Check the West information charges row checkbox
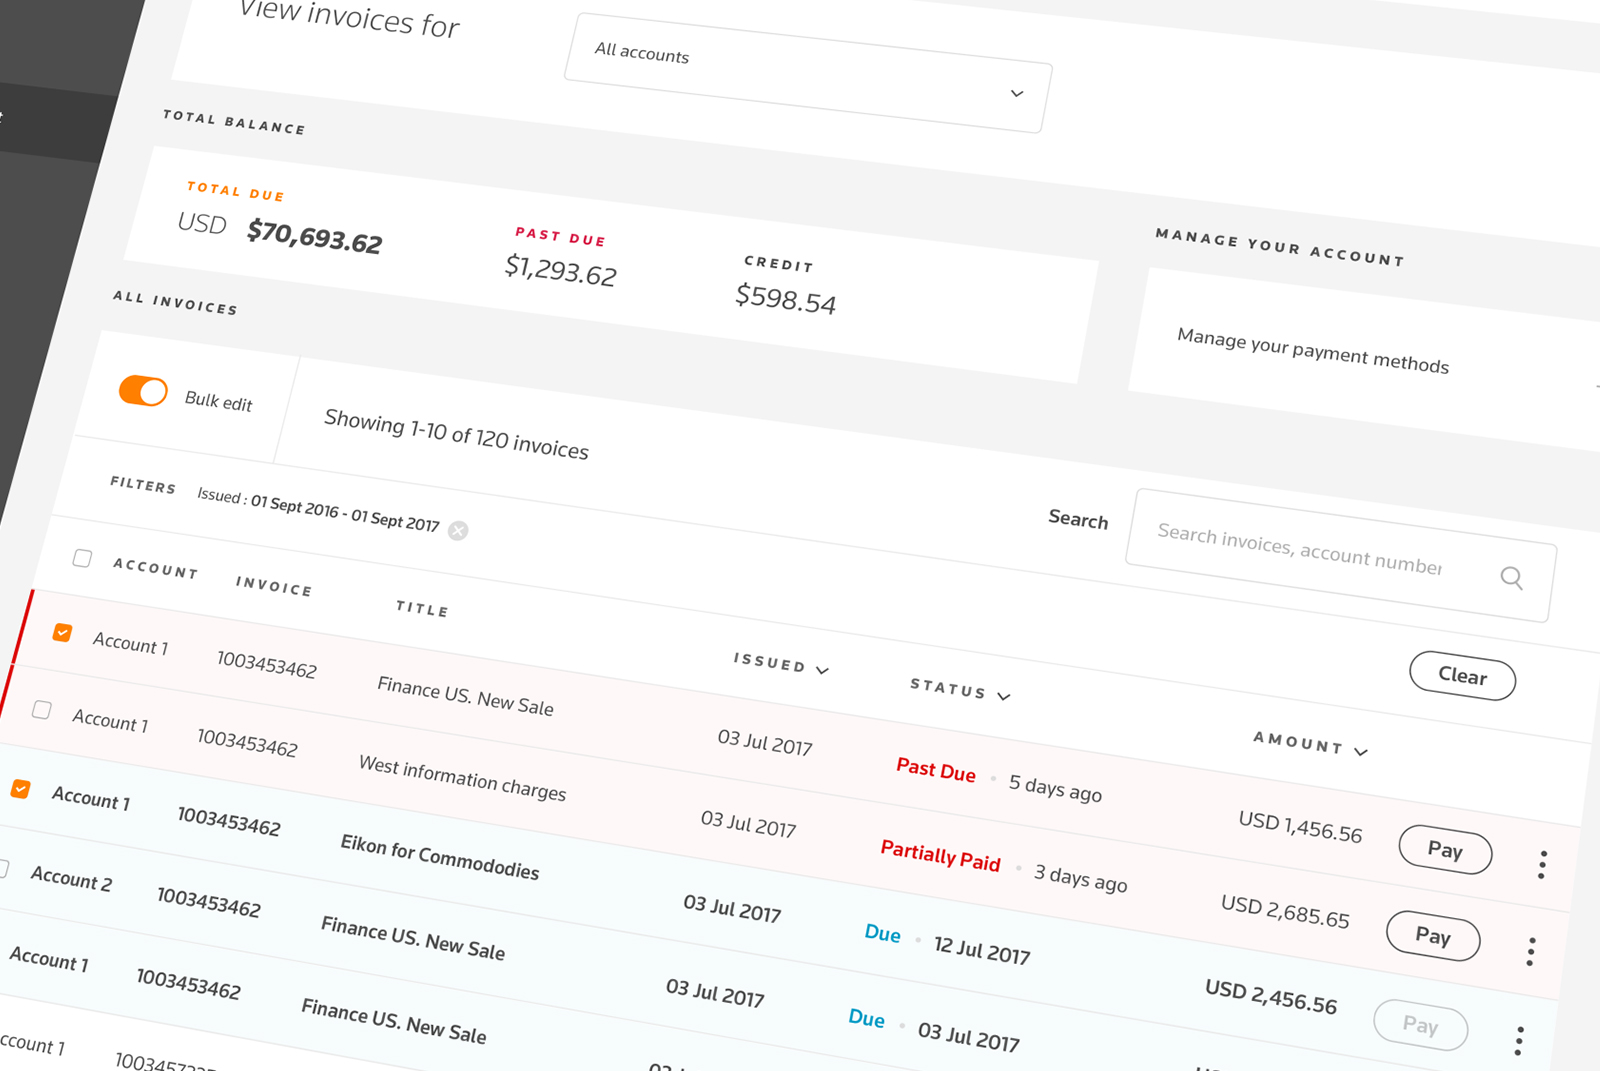 [41, 709]
